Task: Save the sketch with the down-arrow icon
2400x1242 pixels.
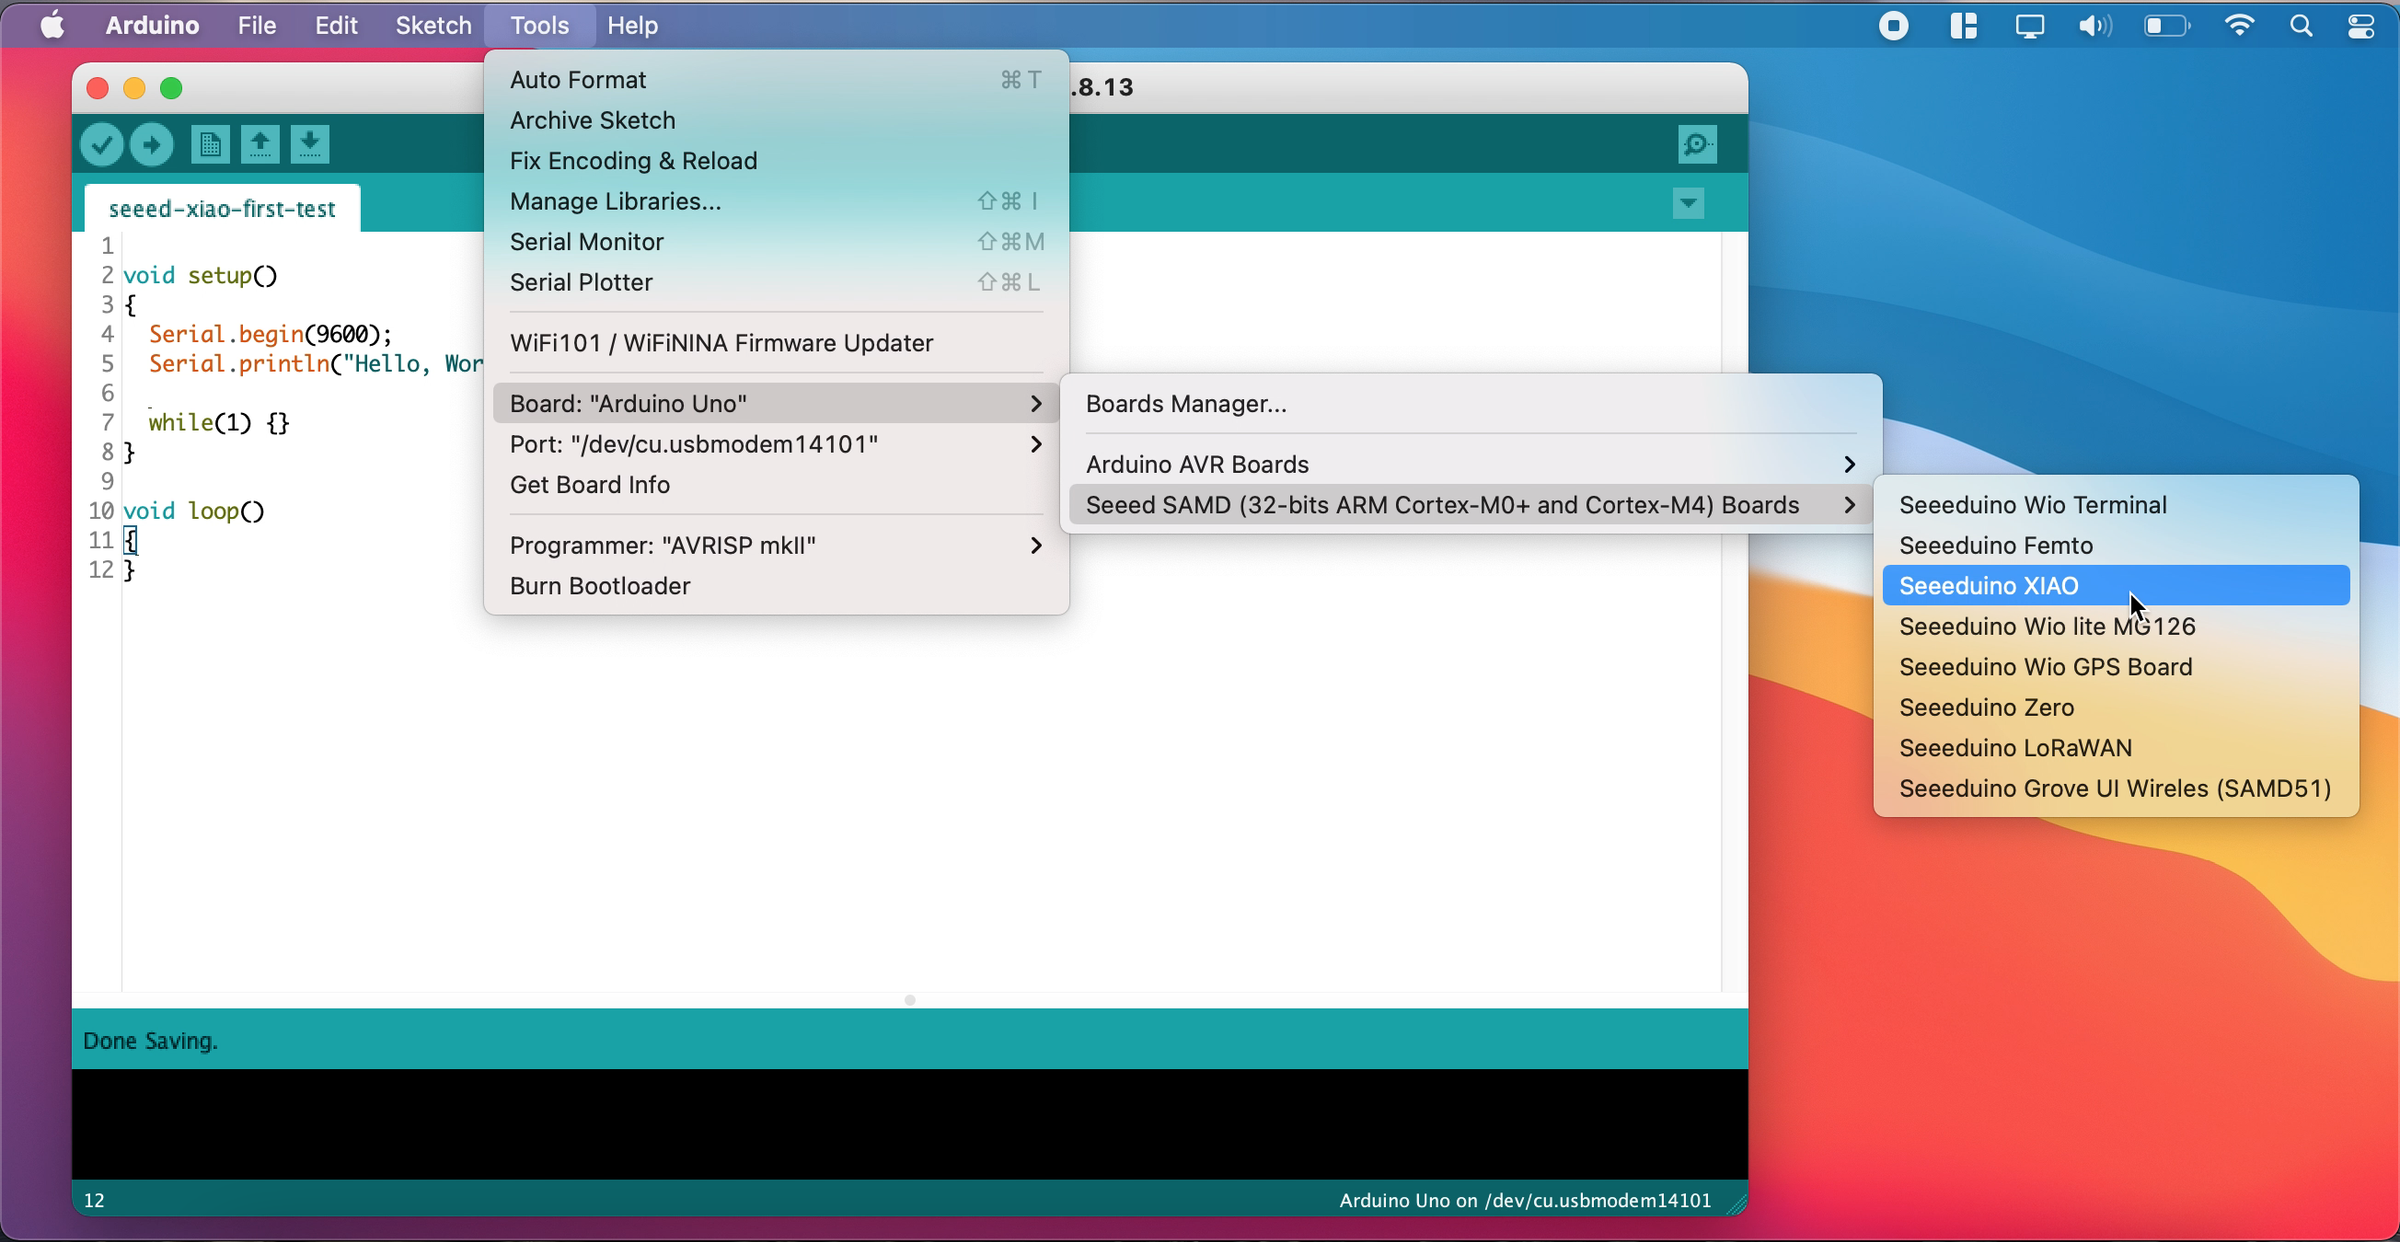Action: coord(310,144)
